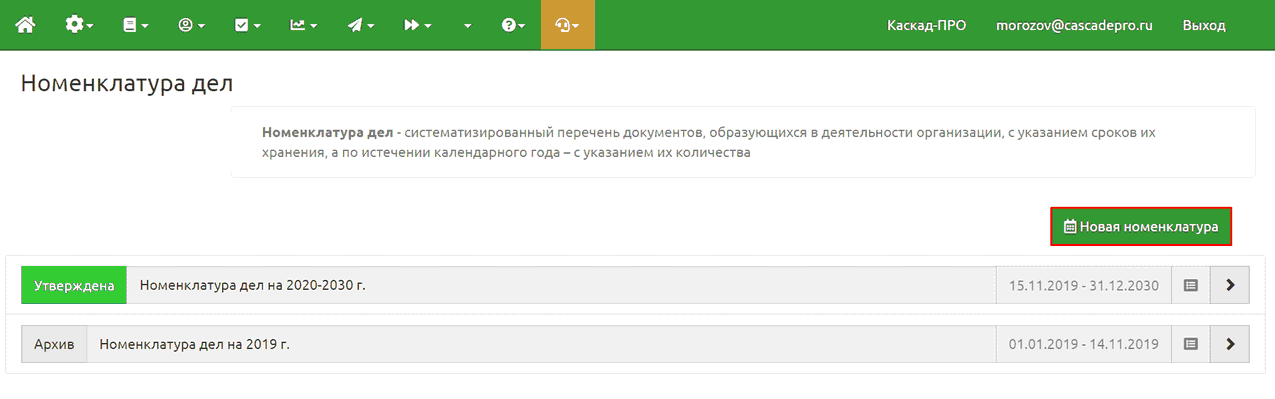This screenshot has height=399, width=1275.
Task: Select Каскад-ПРО in the top bar
Action: [926, 26]
